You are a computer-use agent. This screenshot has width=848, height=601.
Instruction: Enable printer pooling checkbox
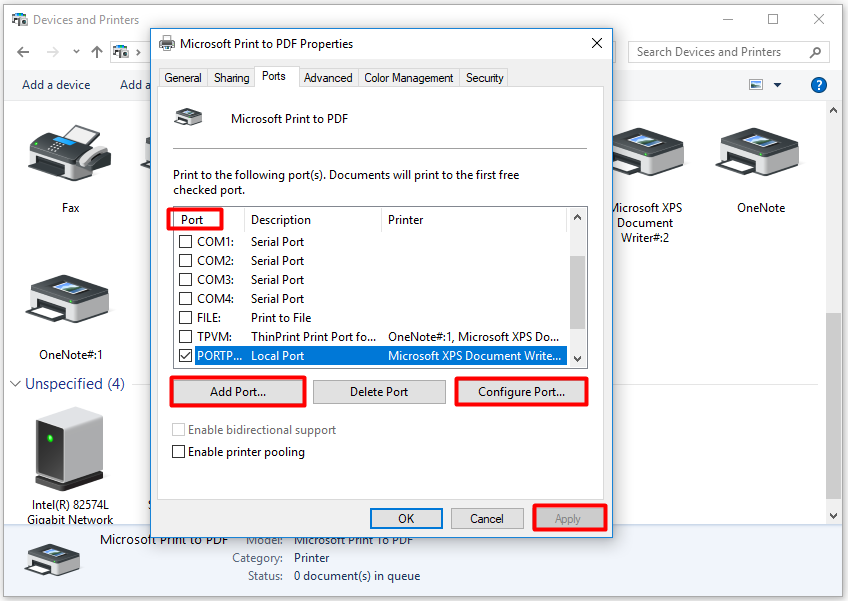178,451
